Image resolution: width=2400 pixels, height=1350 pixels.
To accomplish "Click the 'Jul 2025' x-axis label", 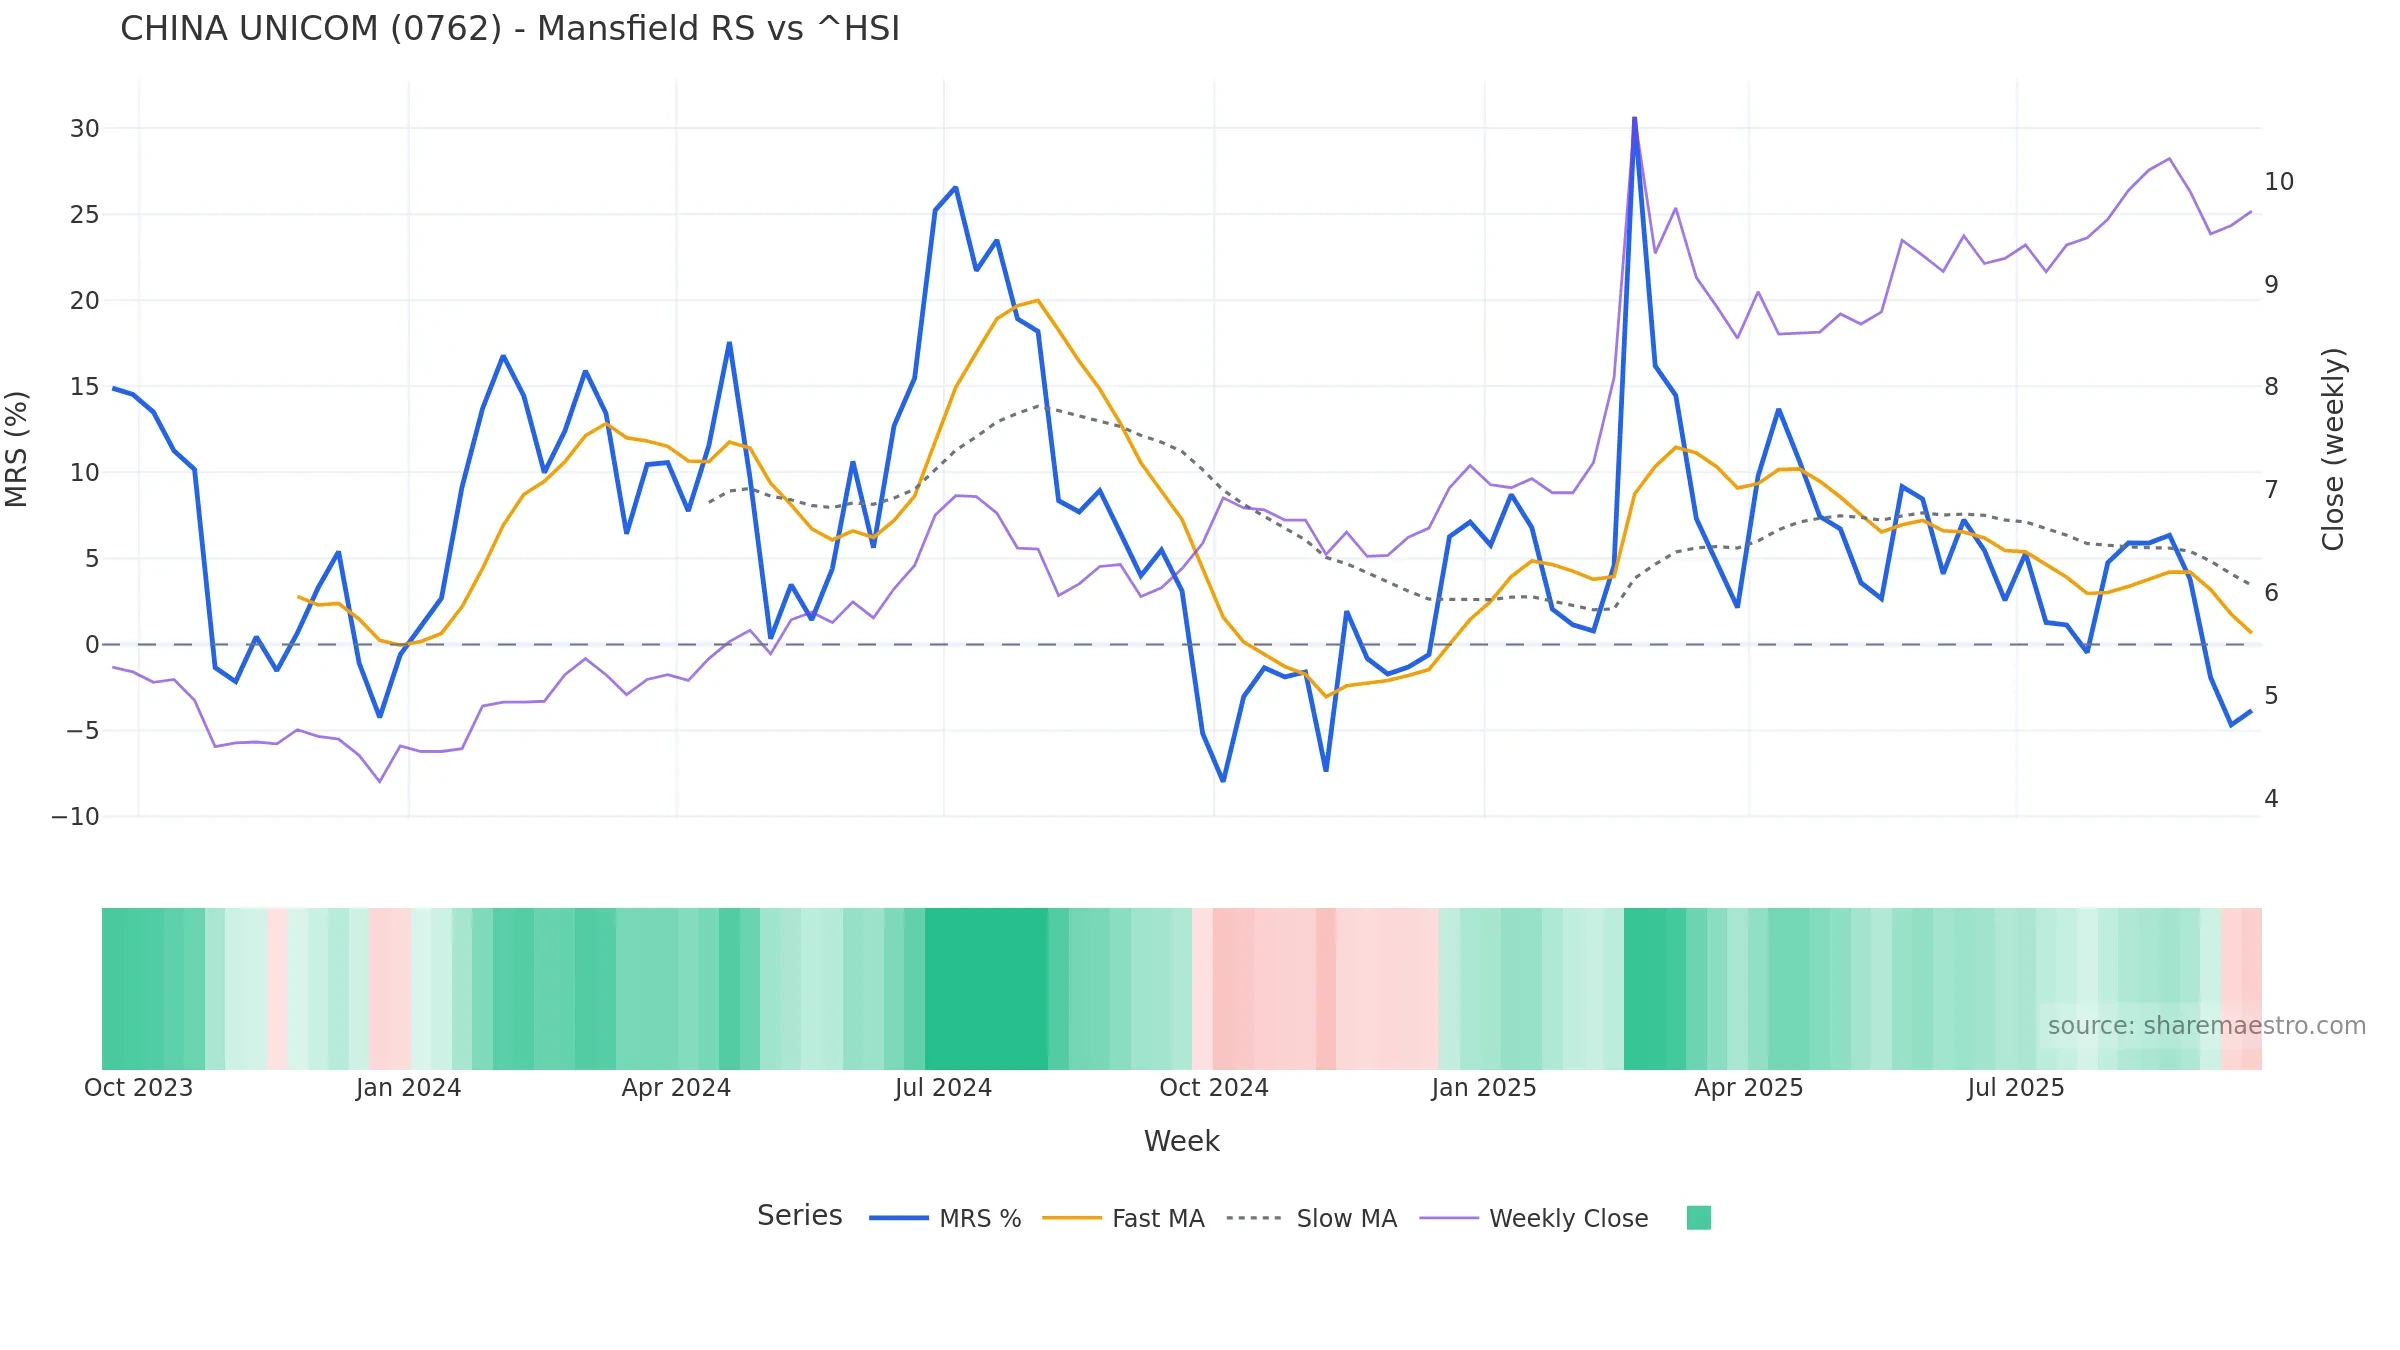I will (x=2016, y=1088).
